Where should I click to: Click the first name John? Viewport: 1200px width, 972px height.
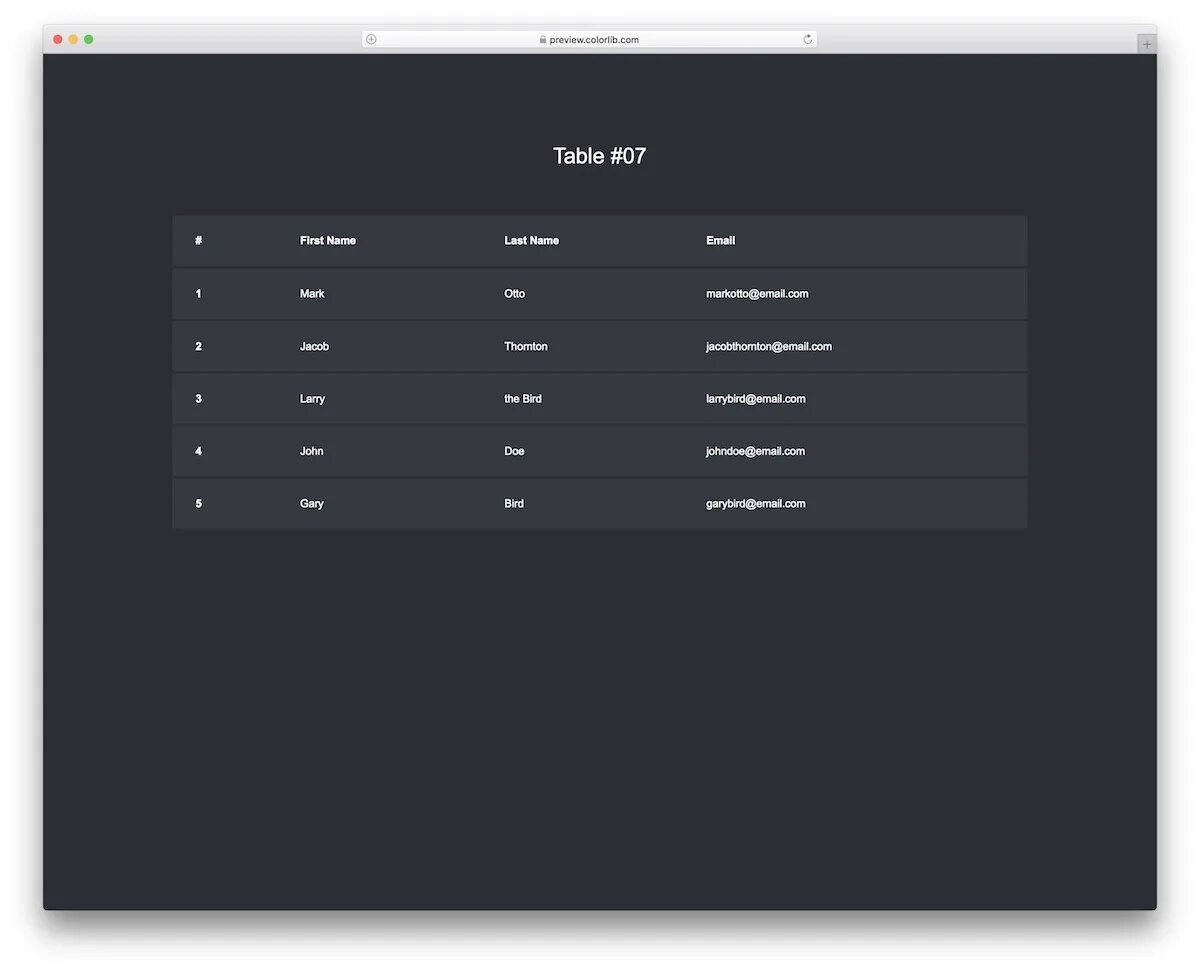click(312, 451)
